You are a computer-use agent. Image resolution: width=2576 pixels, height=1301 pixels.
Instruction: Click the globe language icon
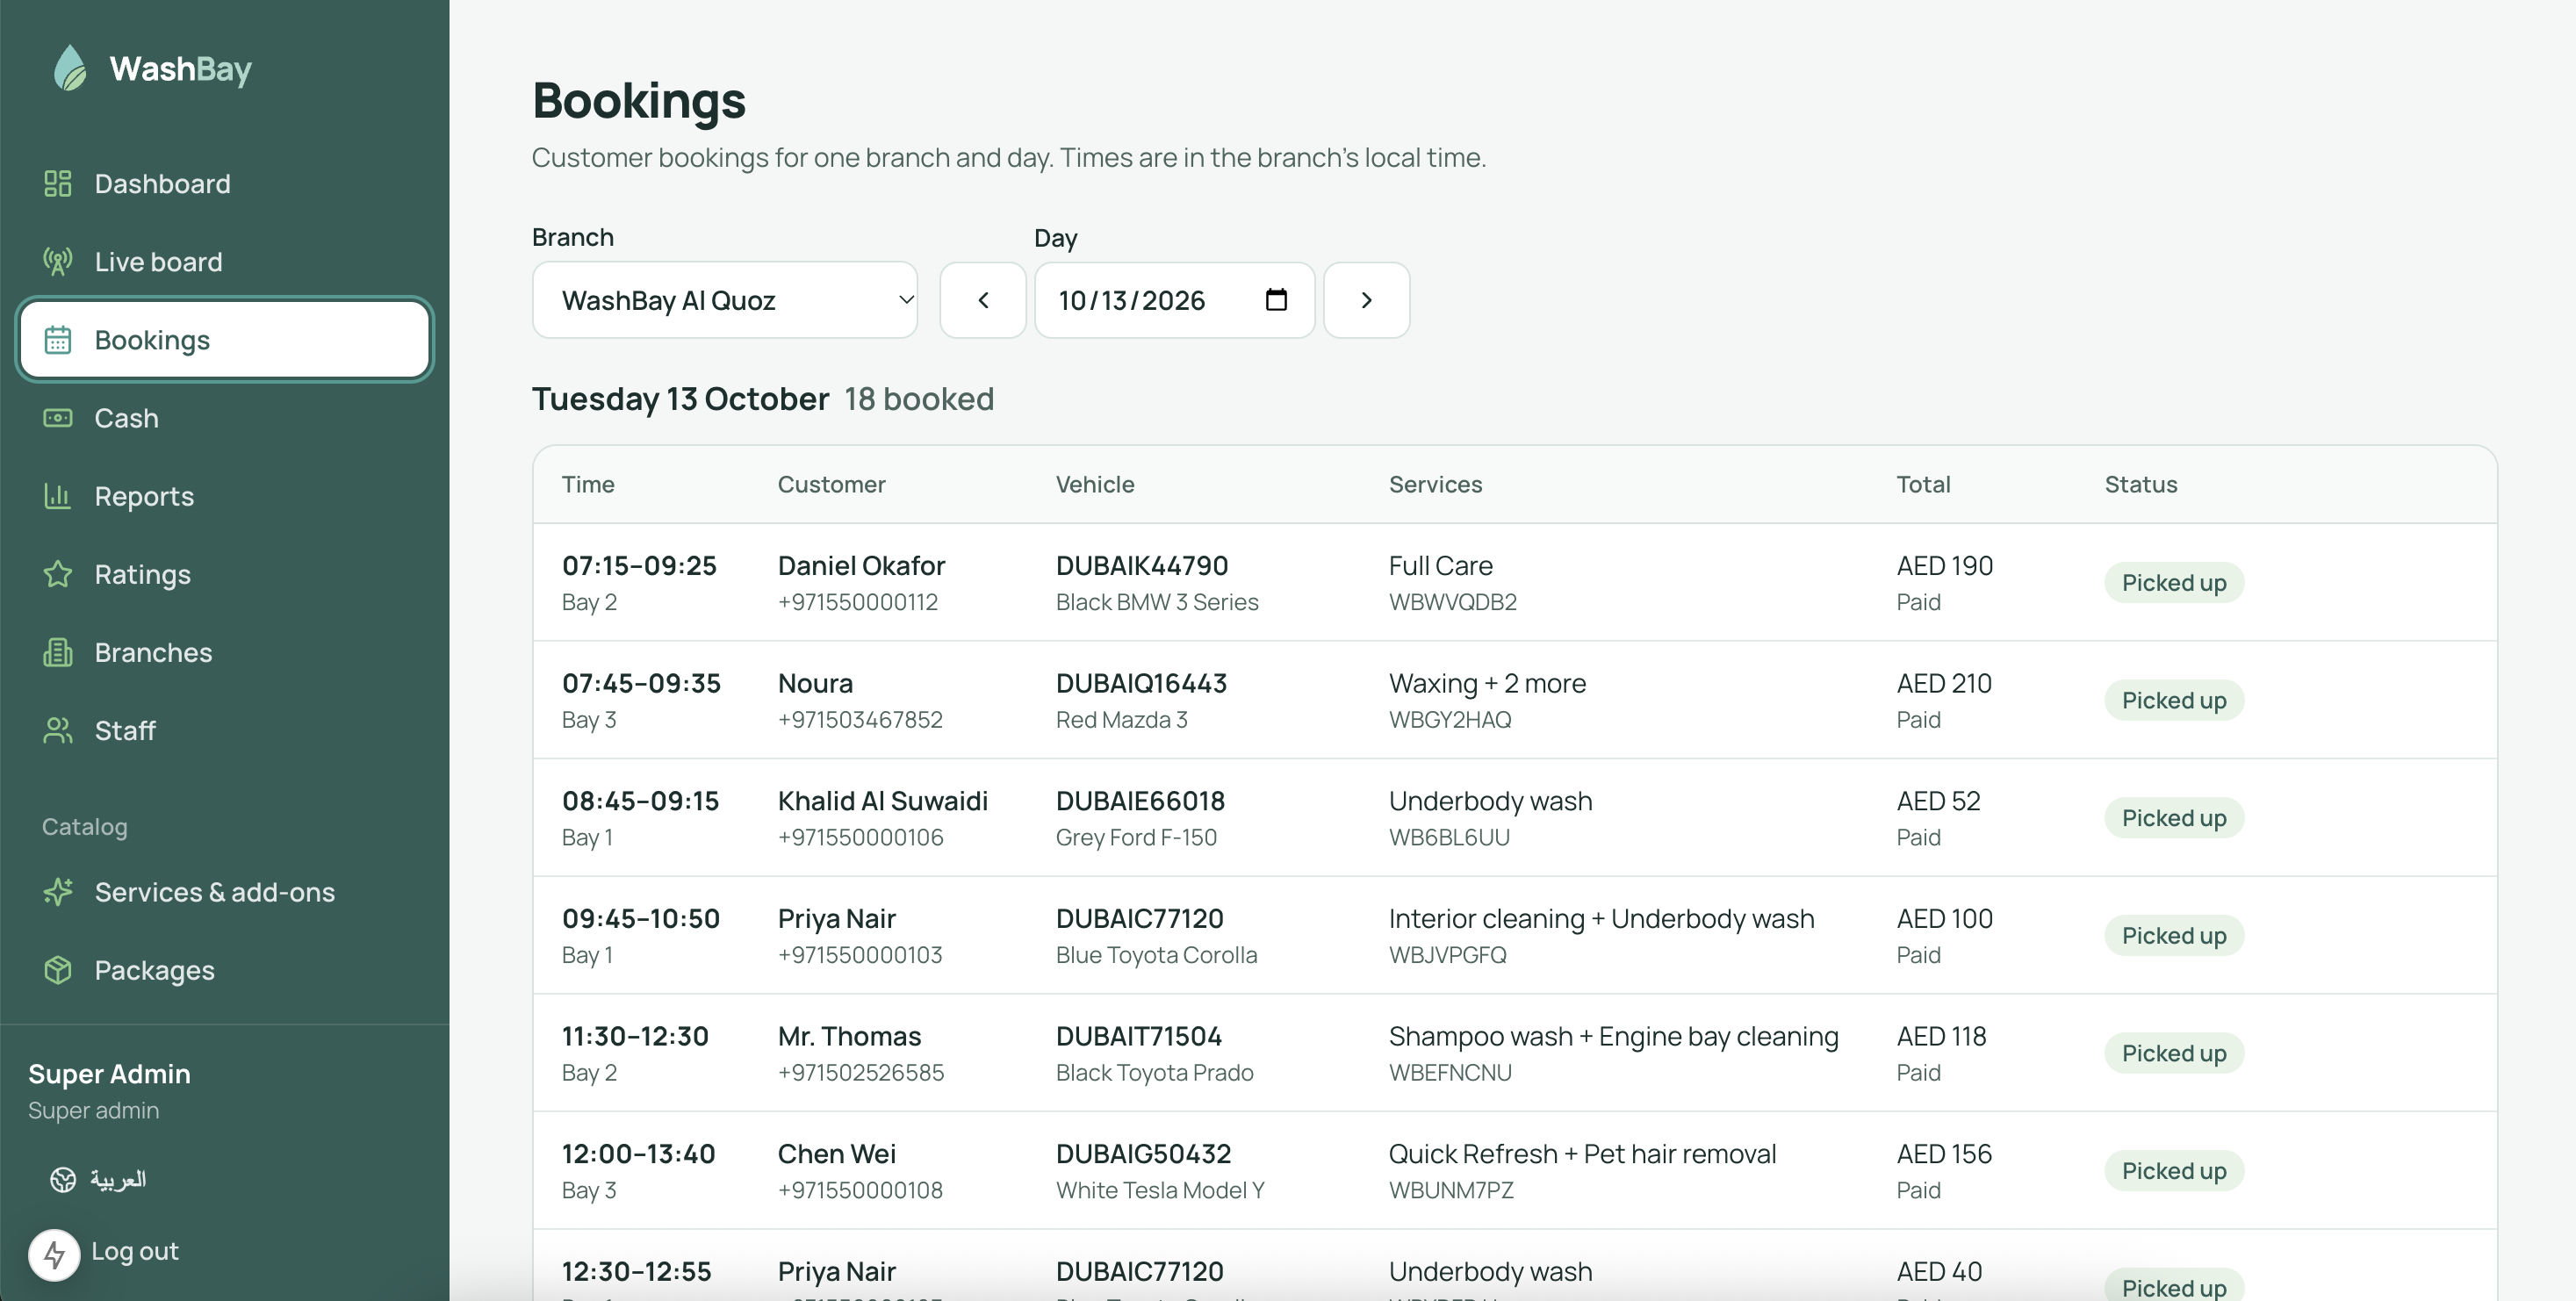(63, 1180)
